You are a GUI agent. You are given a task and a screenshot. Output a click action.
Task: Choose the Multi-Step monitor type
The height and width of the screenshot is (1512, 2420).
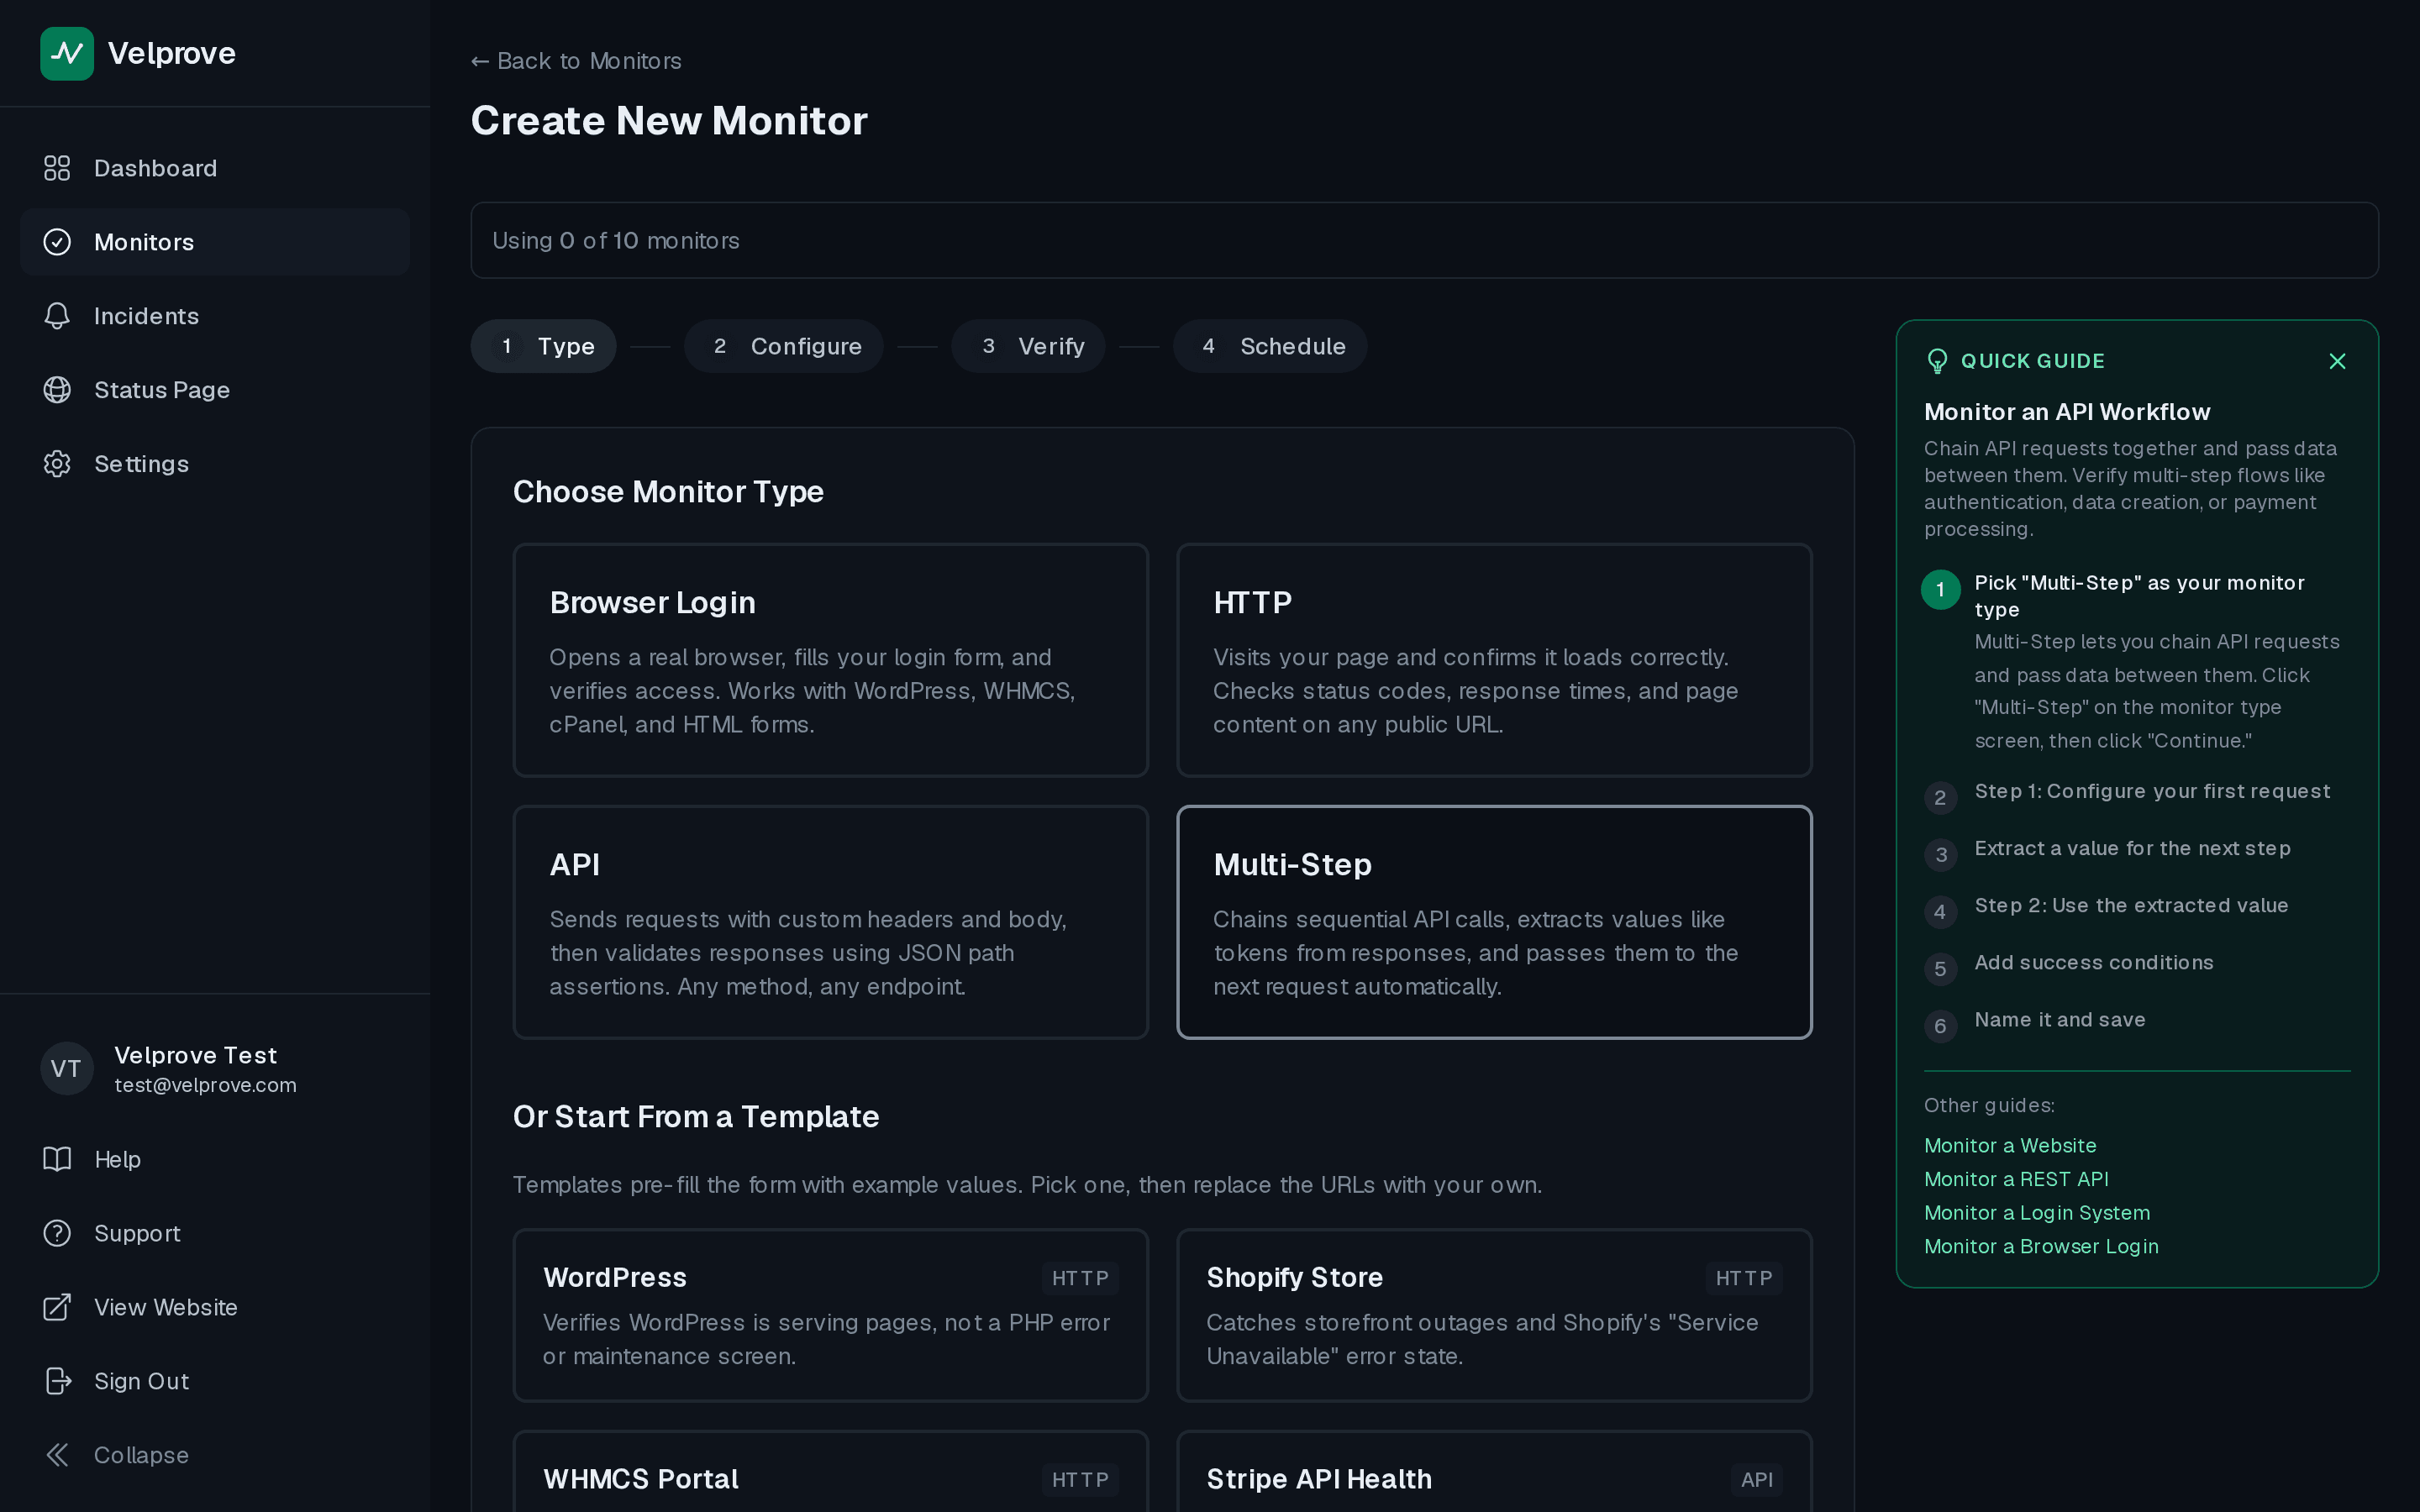coord(1494,922)
